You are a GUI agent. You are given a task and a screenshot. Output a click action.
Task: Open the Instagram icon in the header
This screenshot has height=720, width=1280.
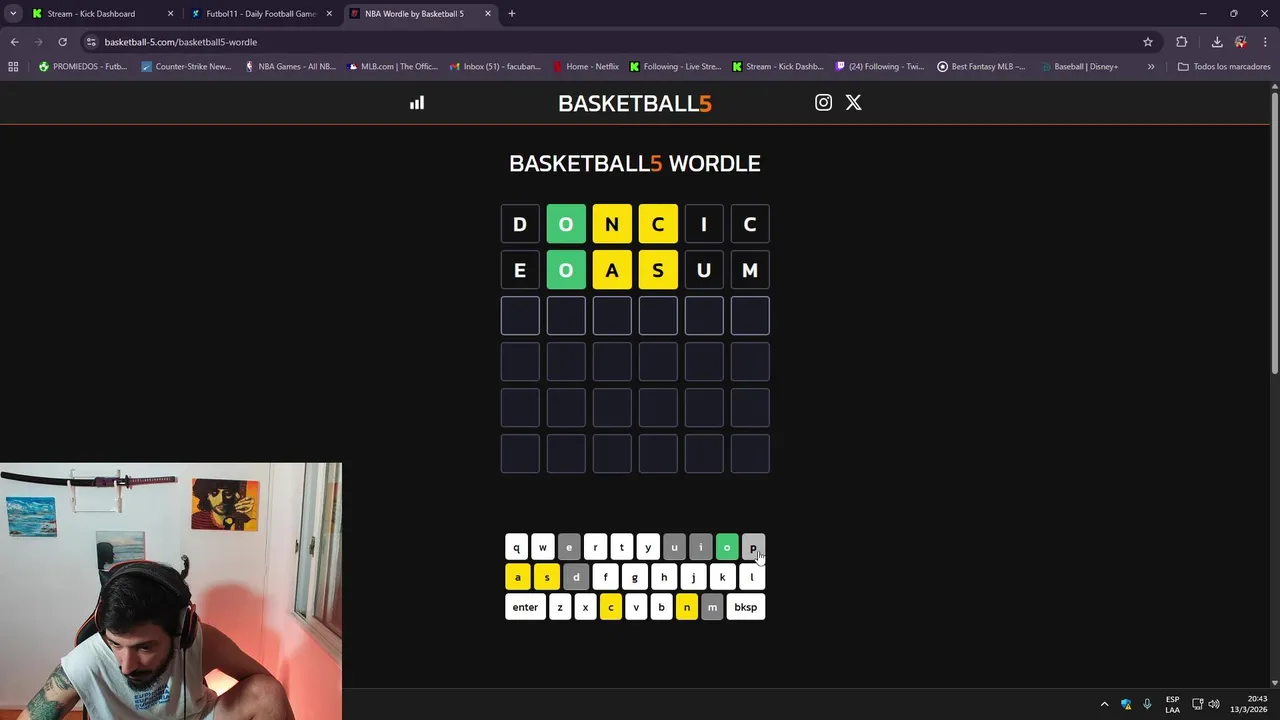(823, 102)
